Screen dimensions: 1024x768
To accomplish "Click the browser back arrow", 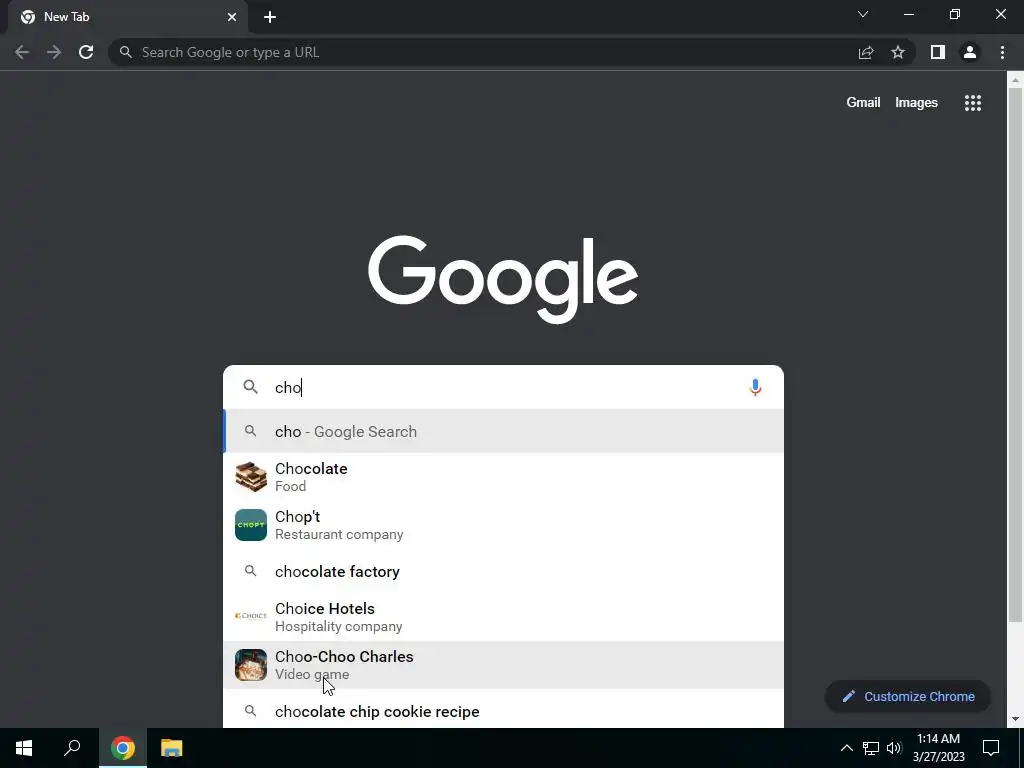I will (22, 52).
